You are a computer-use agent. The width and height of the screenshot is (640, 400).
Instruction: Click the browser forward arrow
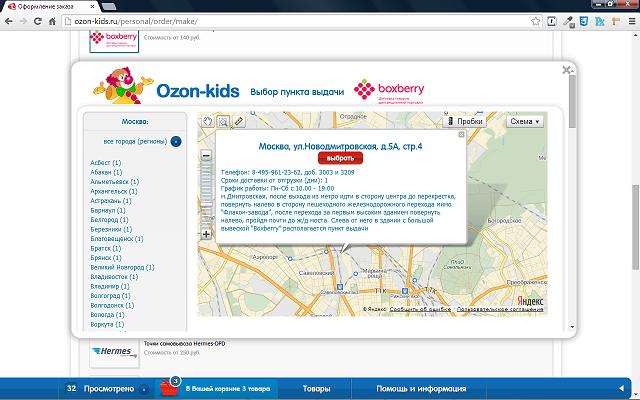(23, 21)
